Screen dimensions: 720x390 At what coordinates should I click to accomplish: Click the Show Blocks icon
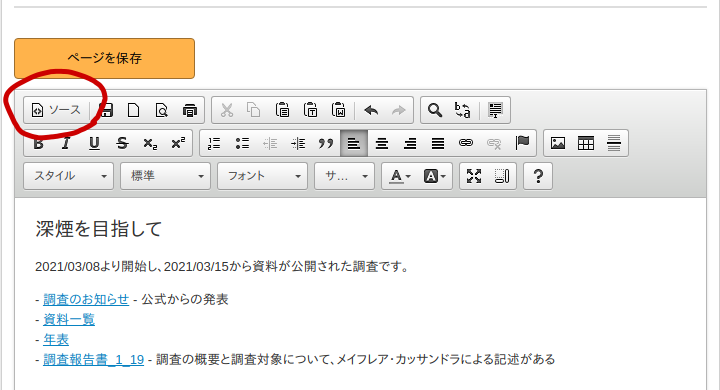(x=502, y=176)
